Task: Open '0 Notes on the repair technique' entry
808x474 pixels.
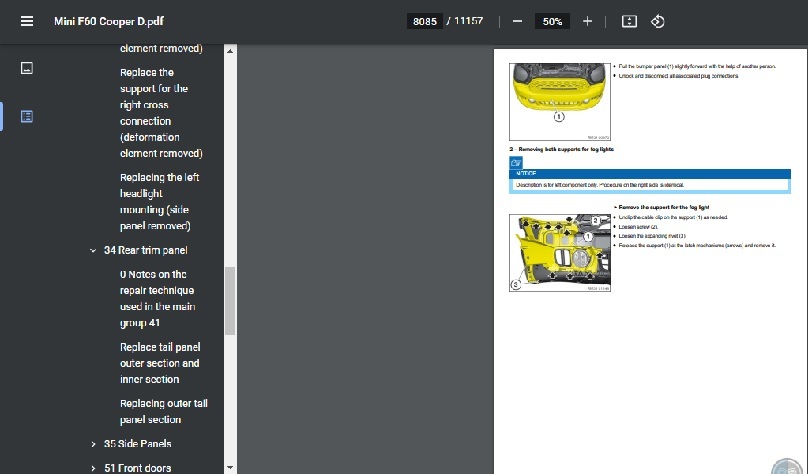Action: pos(157,298)
